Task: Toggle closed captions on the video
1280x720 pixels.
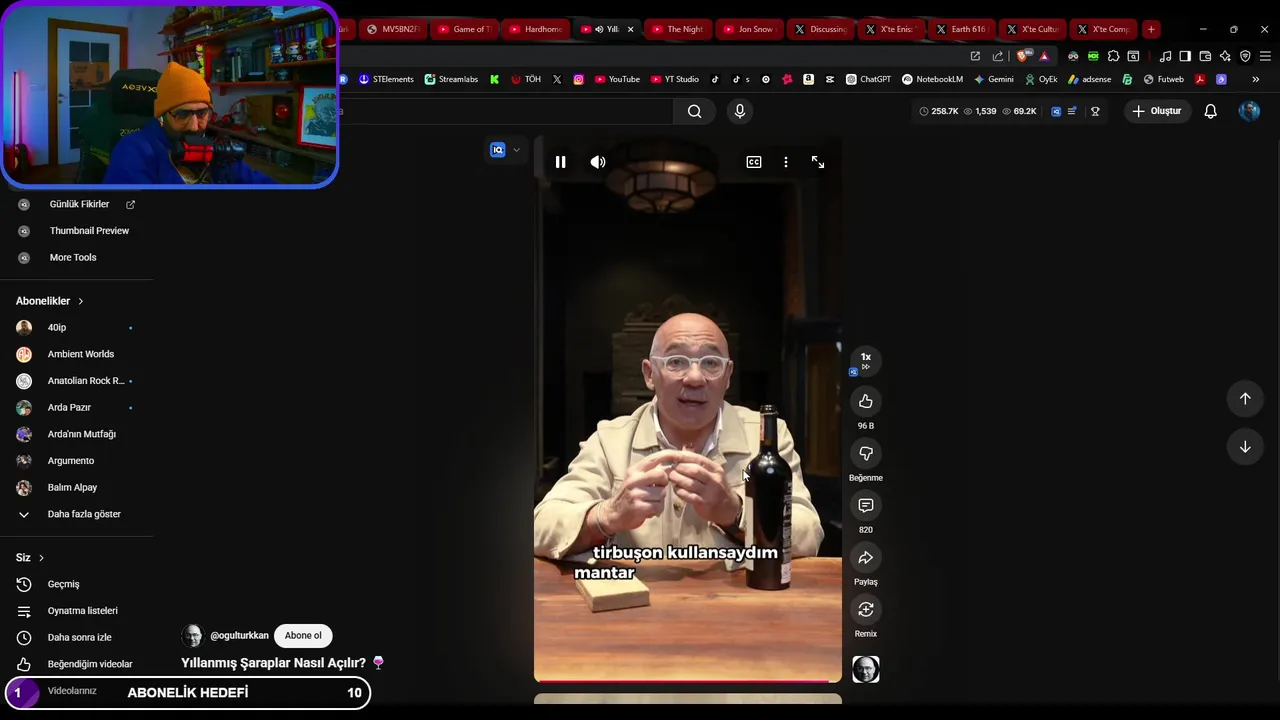Action: point(754,162)
